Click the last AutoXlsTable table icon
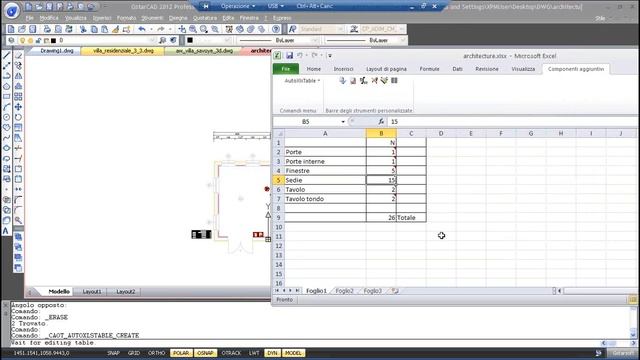Screen dimensions: 640x360 point(394,81)
